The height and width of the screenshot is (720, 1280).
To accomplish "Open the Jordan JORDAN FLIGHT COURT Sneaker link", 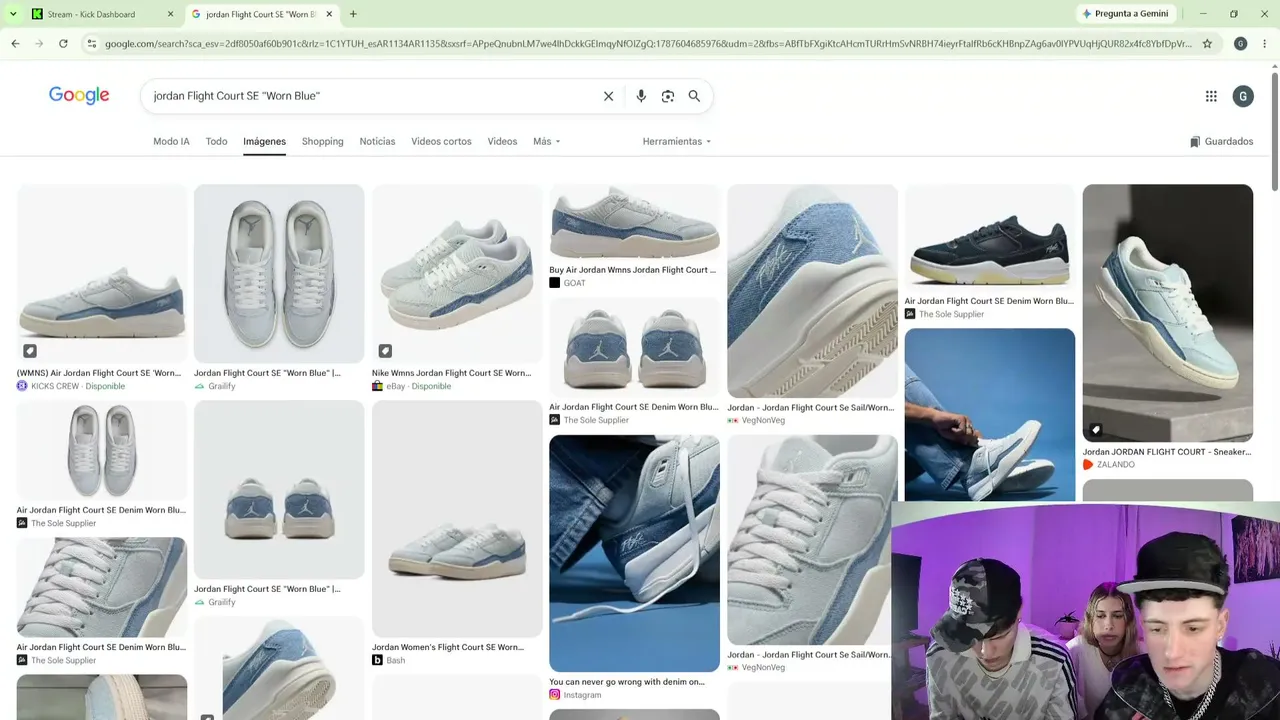I will (1167, 452).
